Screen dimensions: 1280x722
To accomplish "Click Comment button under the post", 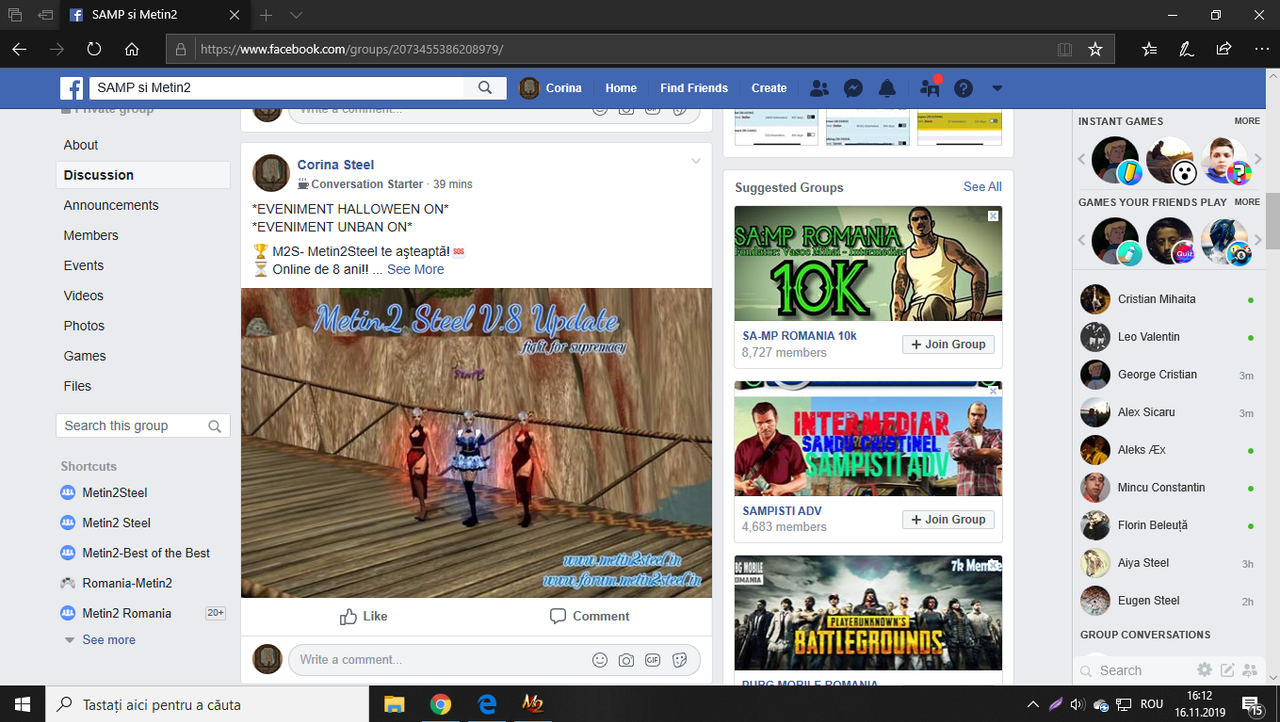I will click(590, 616).
